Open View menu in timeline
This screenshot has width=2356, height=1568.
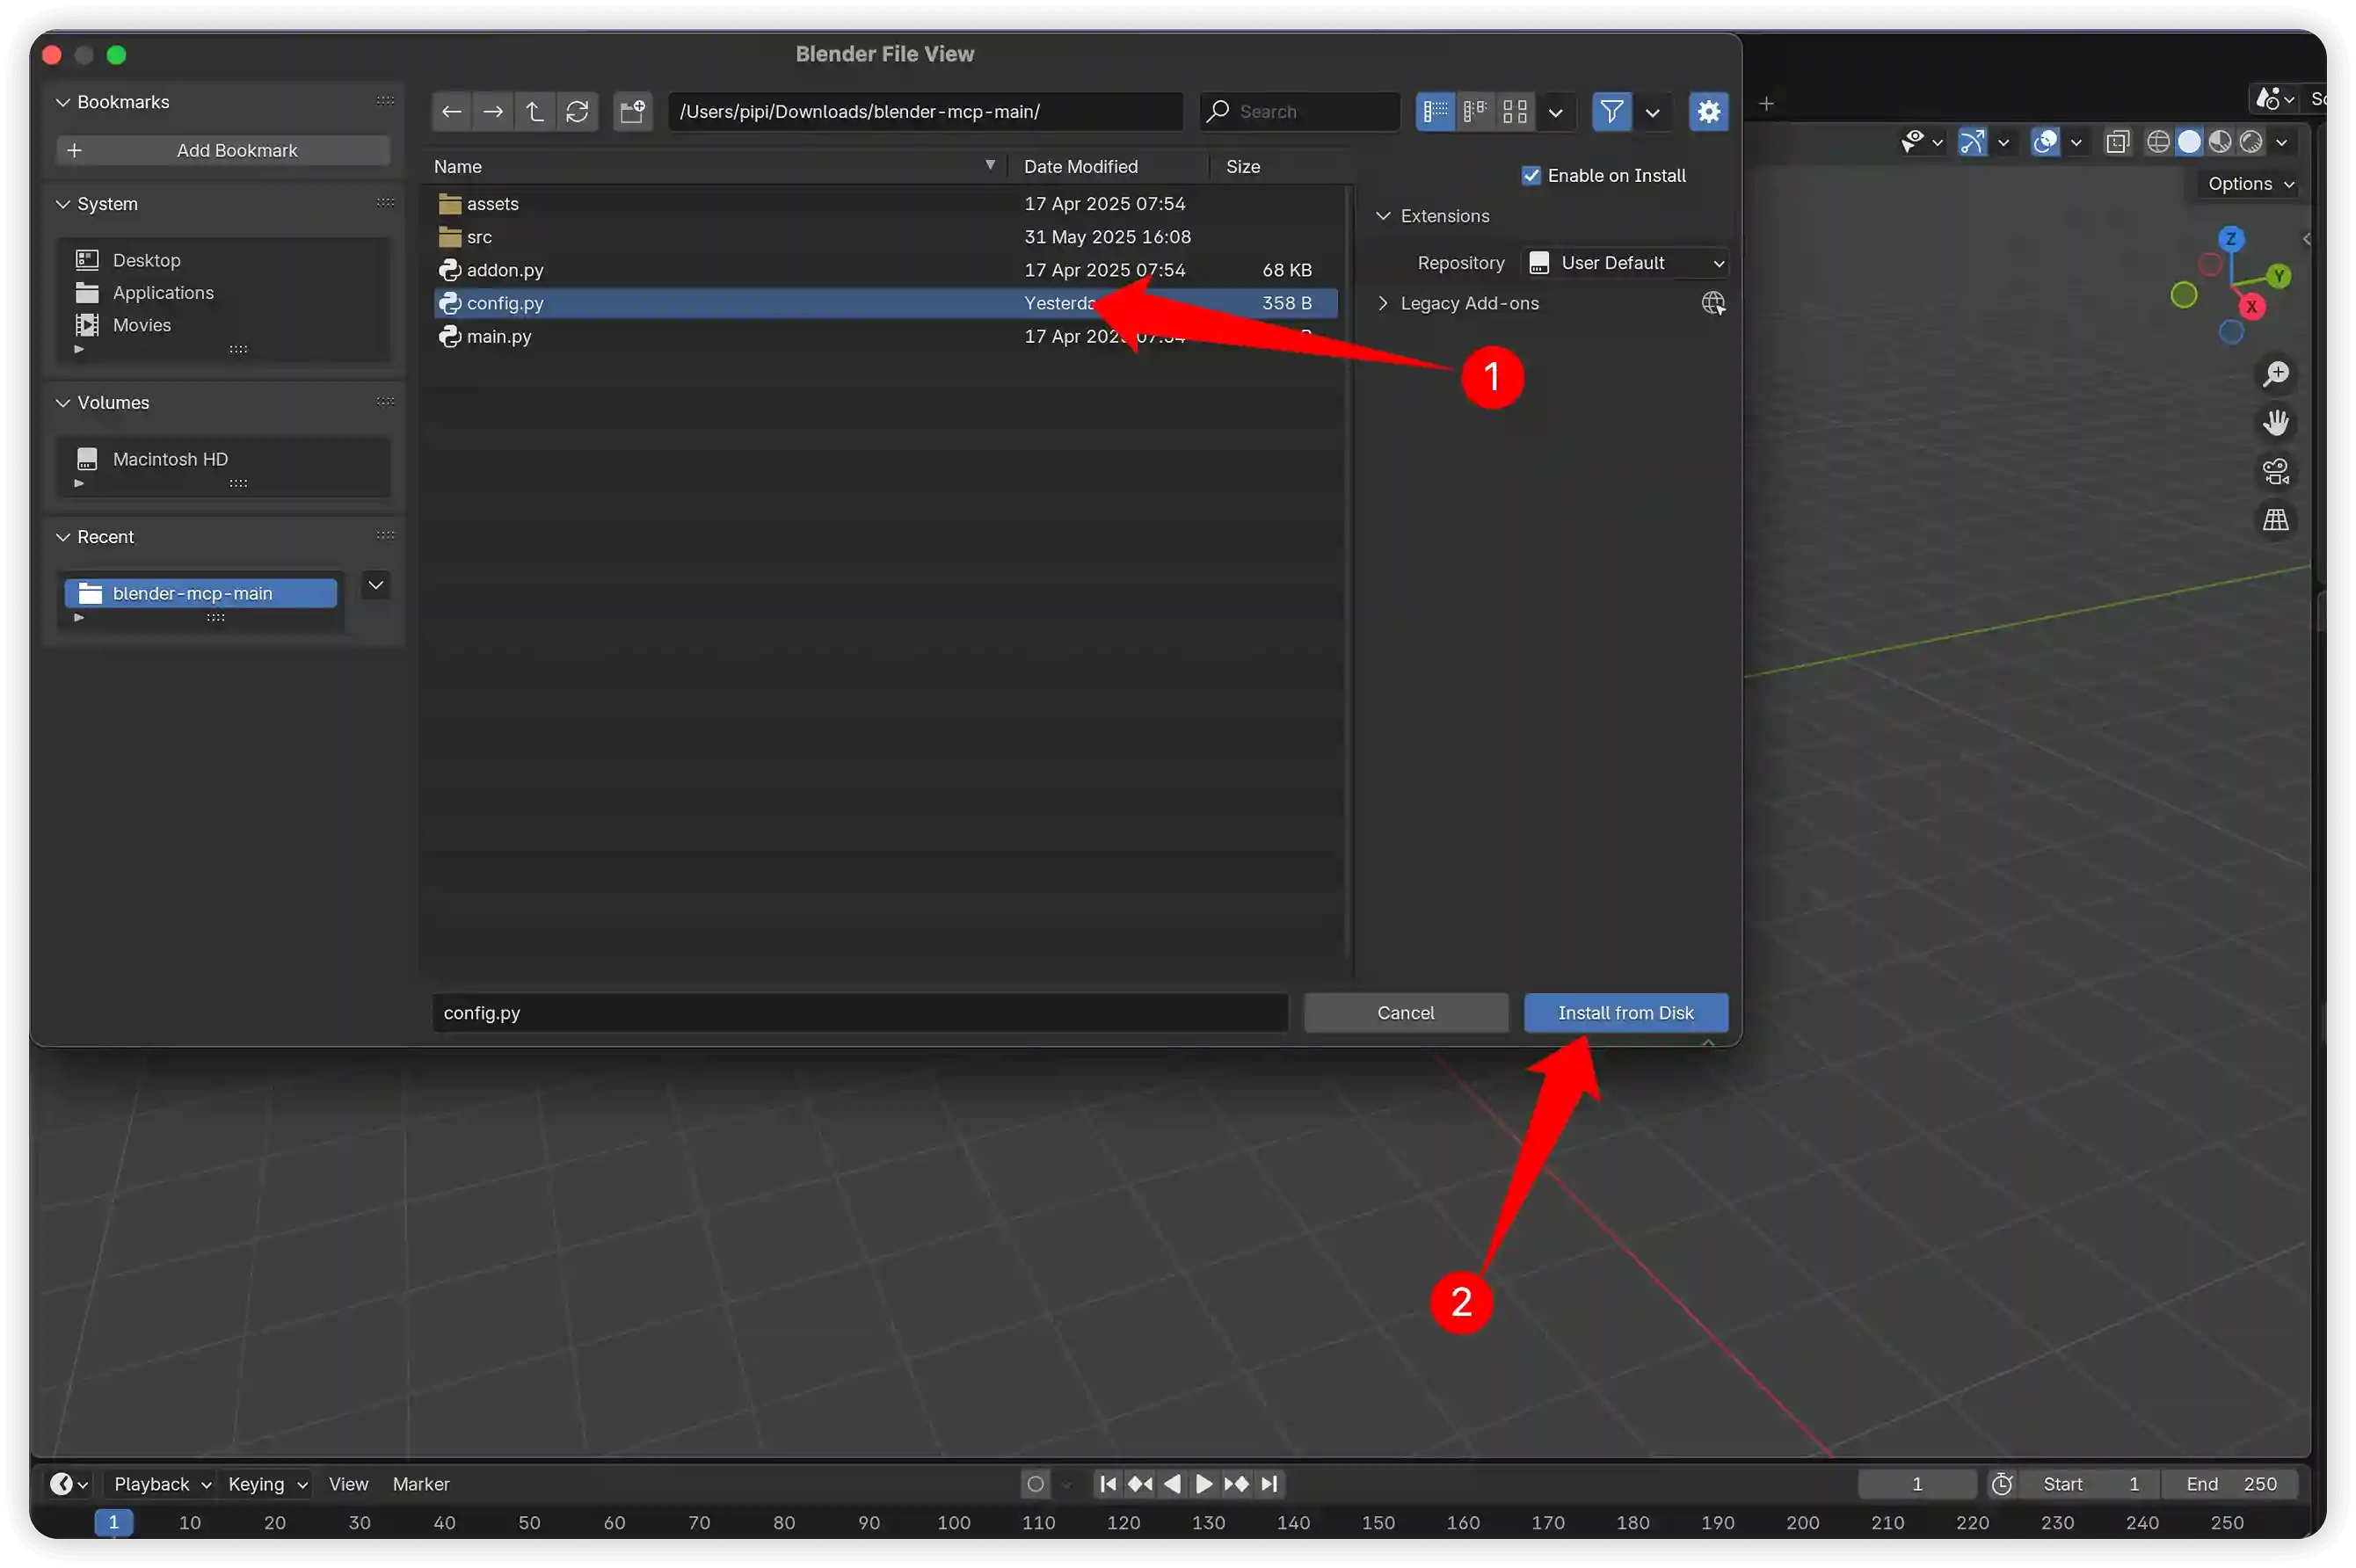[348, 1484]
